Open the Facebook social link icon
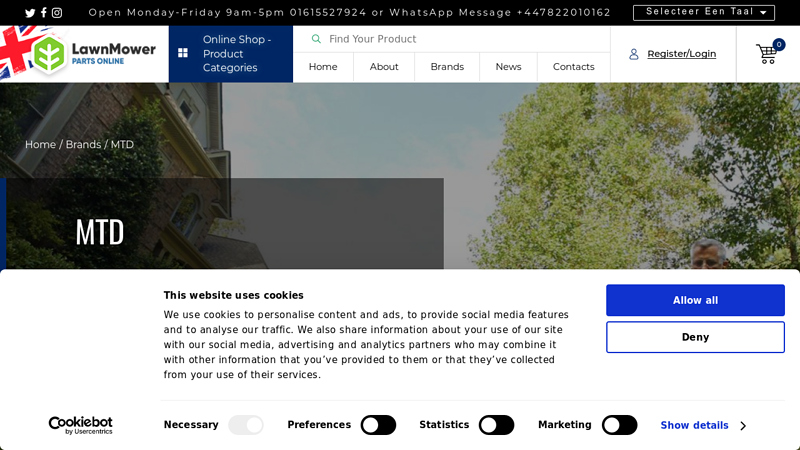 [x=44, y=13]
